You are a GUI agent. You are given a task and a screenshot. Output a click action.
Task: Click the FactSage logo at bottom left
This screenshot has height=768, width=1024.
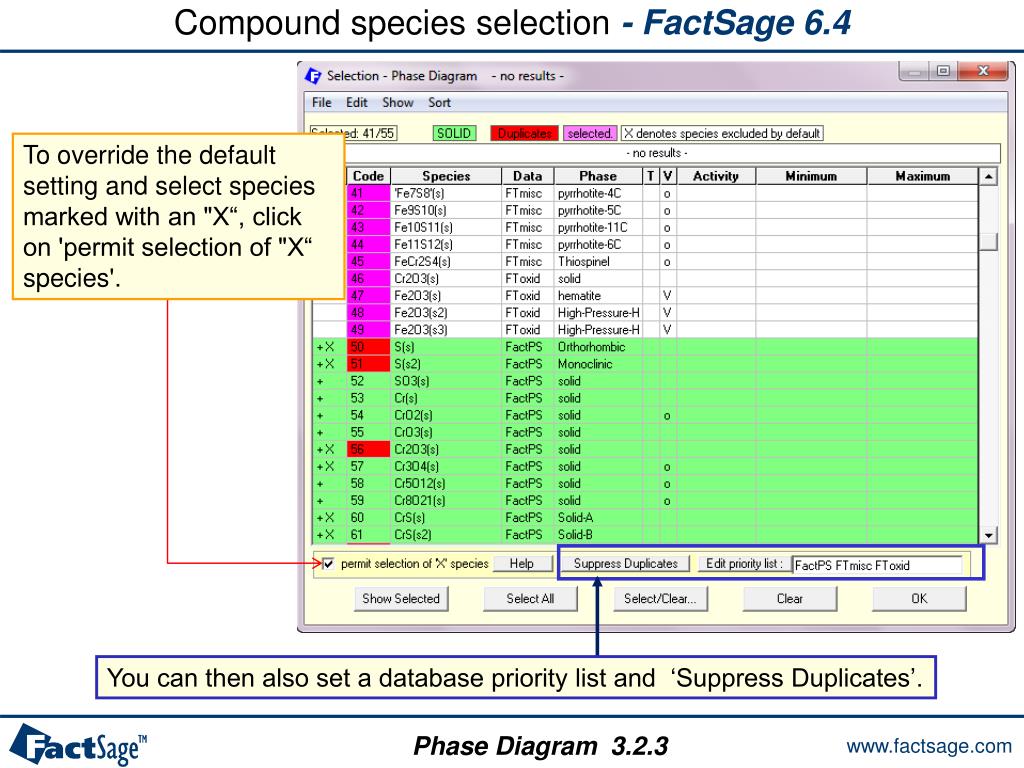click(79, 744)
